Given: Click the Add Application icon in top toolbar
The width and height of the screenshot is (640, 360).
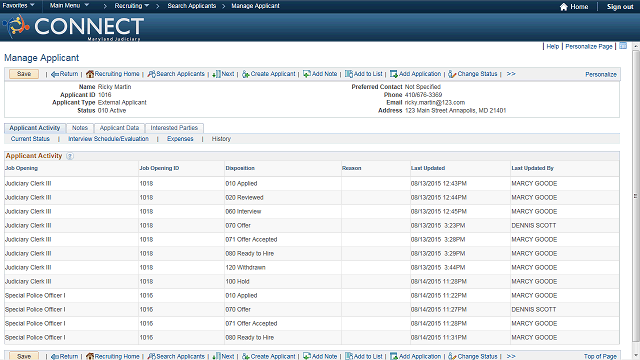Looking at the screenshot, I should [394, 74].
